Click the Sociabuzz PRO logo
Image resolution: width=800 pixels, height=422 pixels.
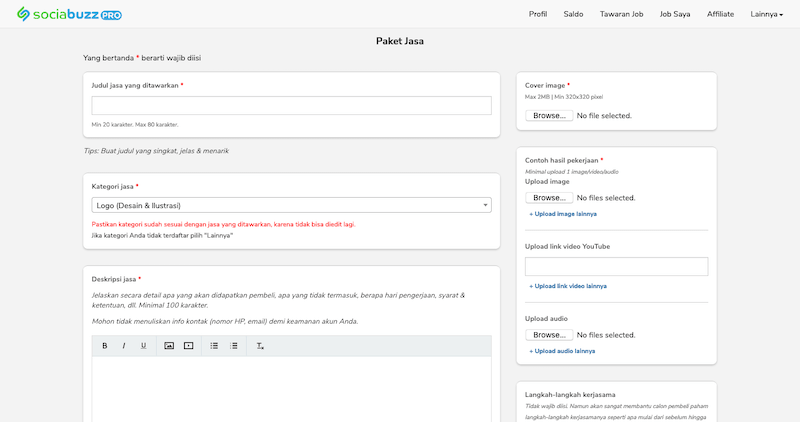[x=69, y=14]
